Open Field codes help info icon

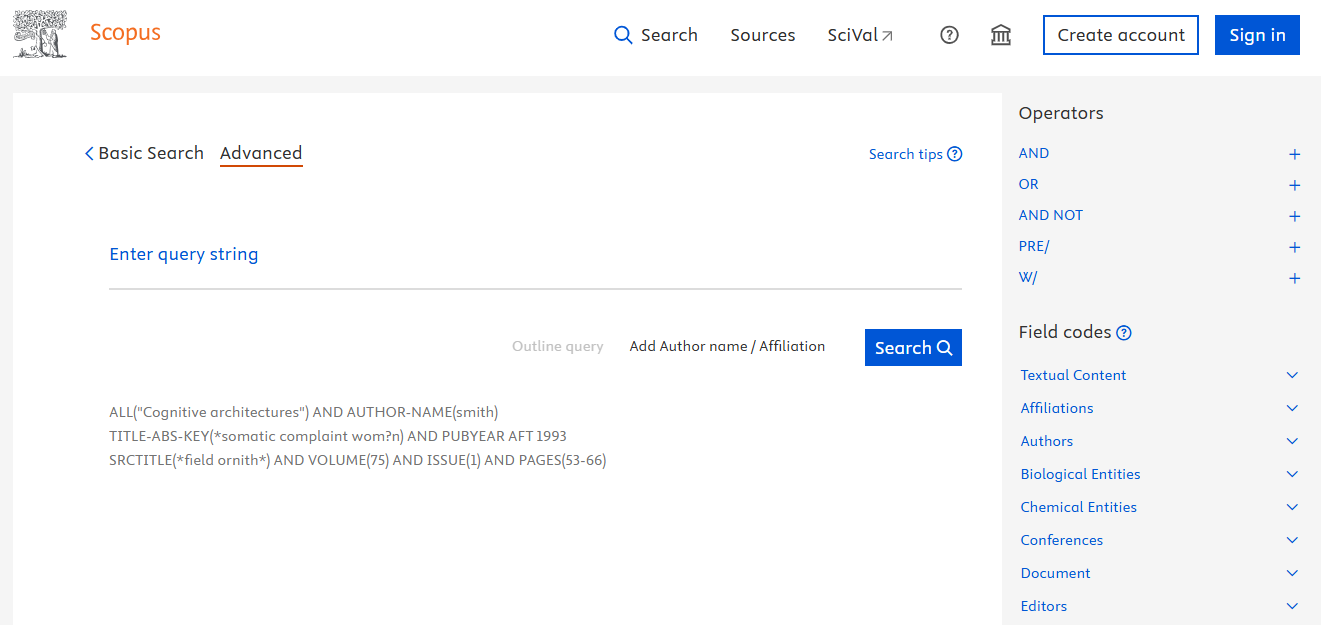pyautogui.click(x=1124, y=333)
